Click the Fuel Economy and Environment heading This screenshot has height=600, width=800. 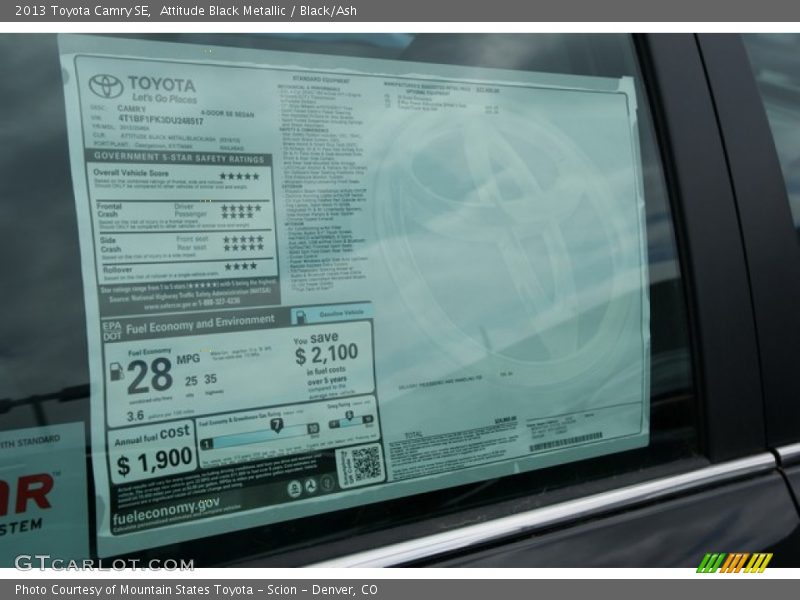[x=200, y=324]
